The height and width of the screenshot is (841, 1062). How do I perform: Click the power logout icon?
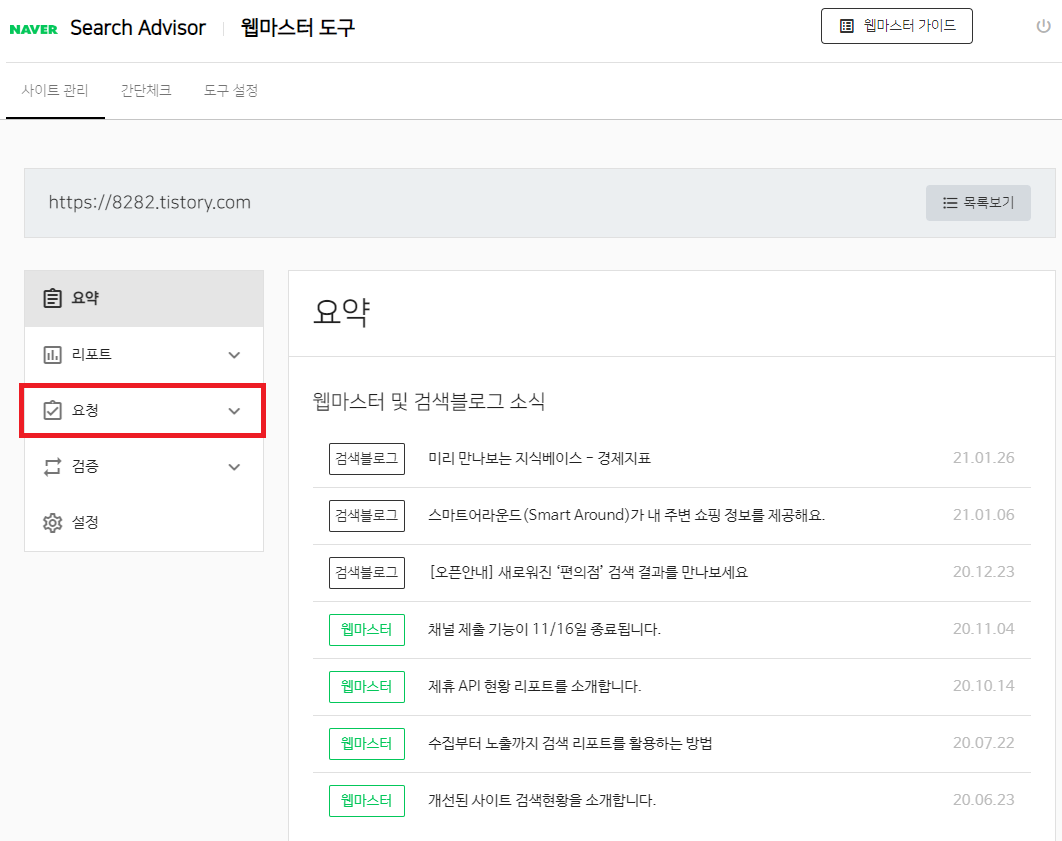(x=1043, y=26)
